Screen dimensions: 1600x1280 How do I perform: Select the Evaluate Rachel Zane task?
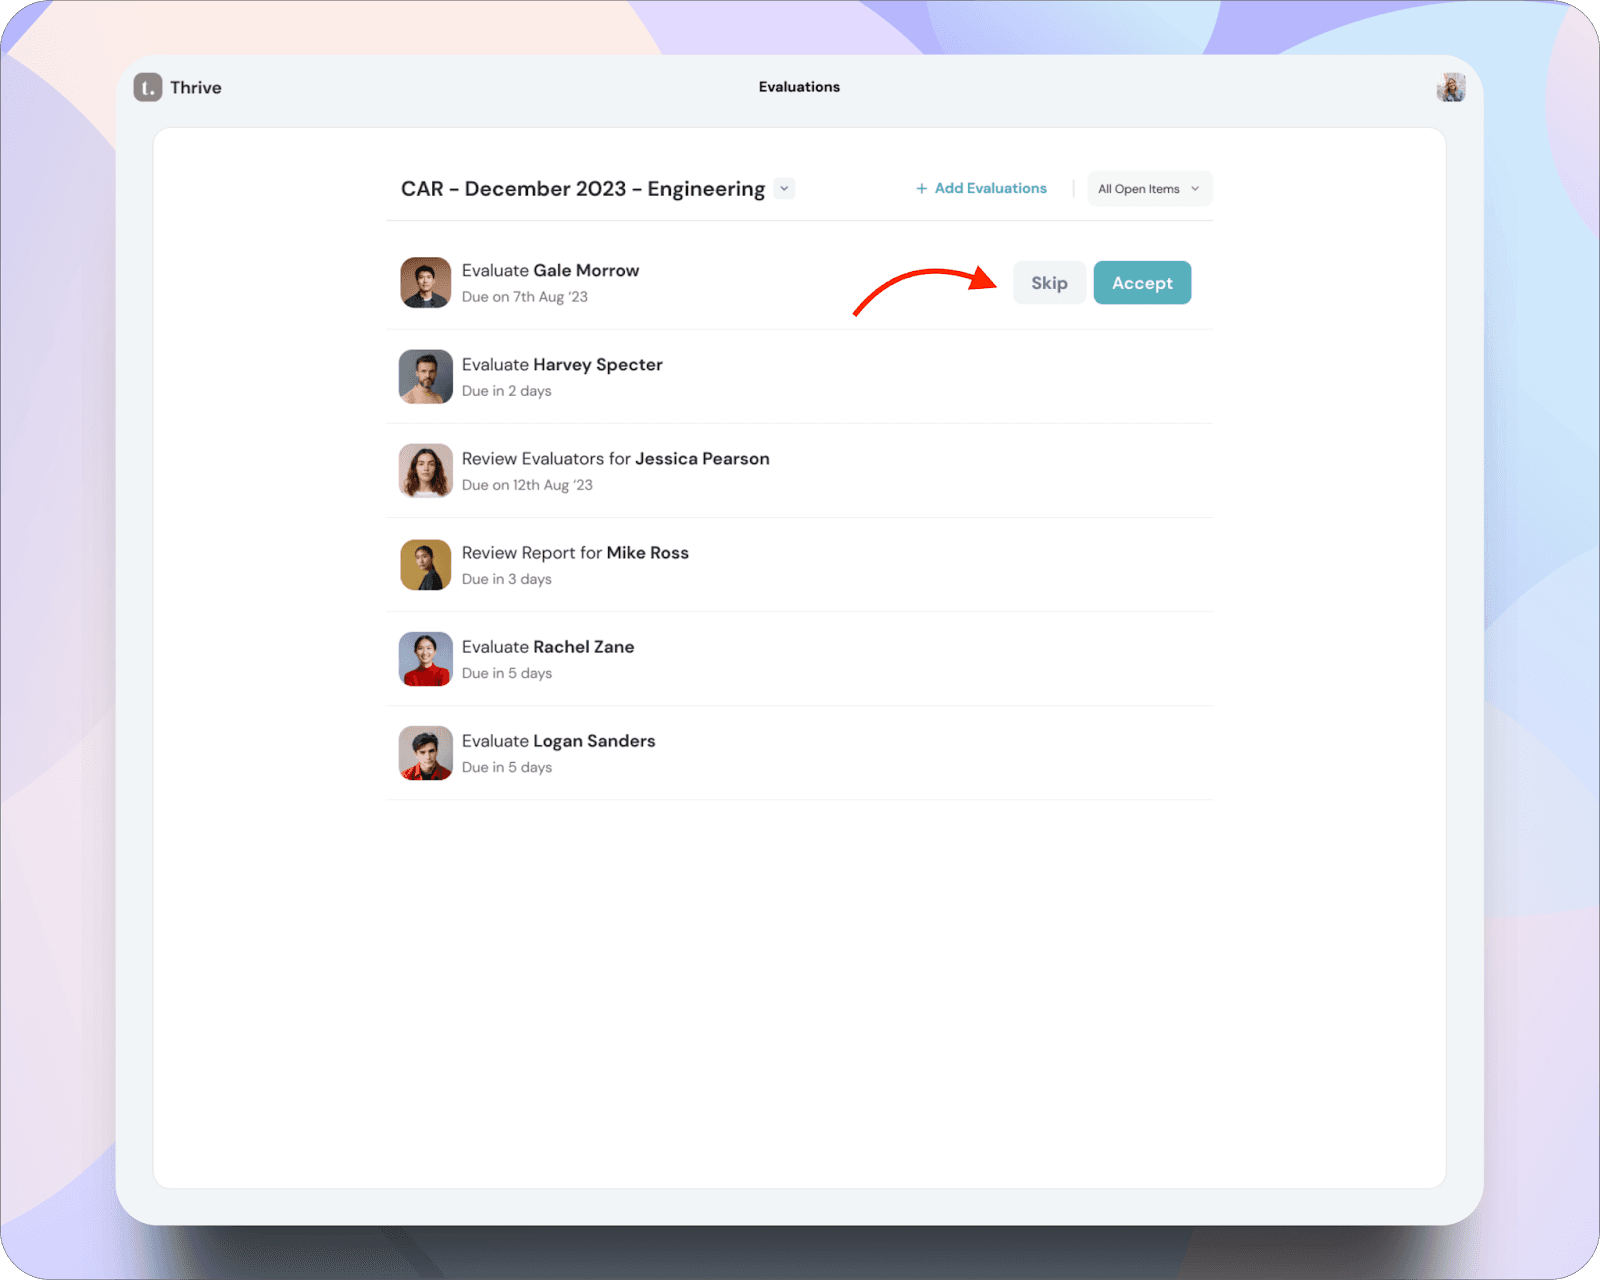[548, 647]
